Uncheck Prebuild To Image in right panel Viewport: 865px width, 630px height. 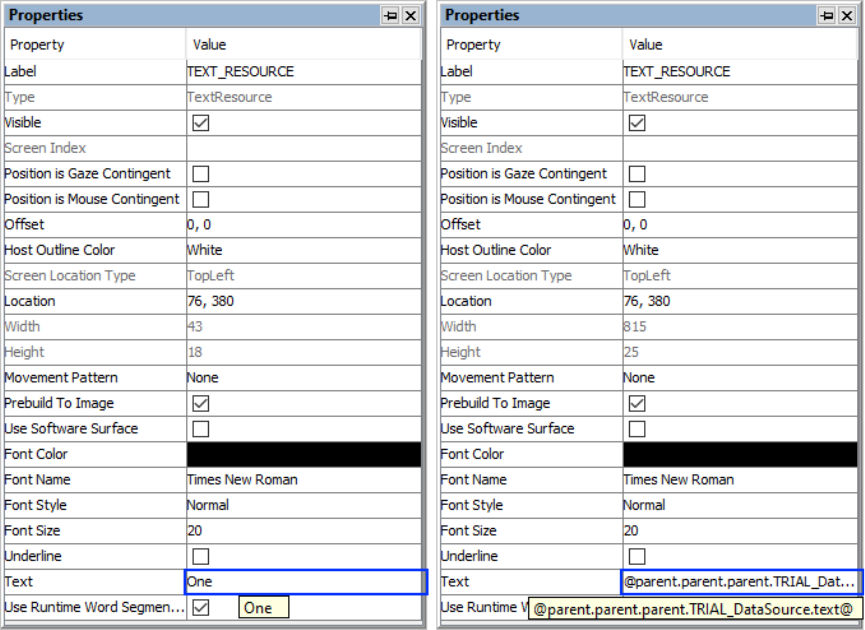(x=637, y=403)
